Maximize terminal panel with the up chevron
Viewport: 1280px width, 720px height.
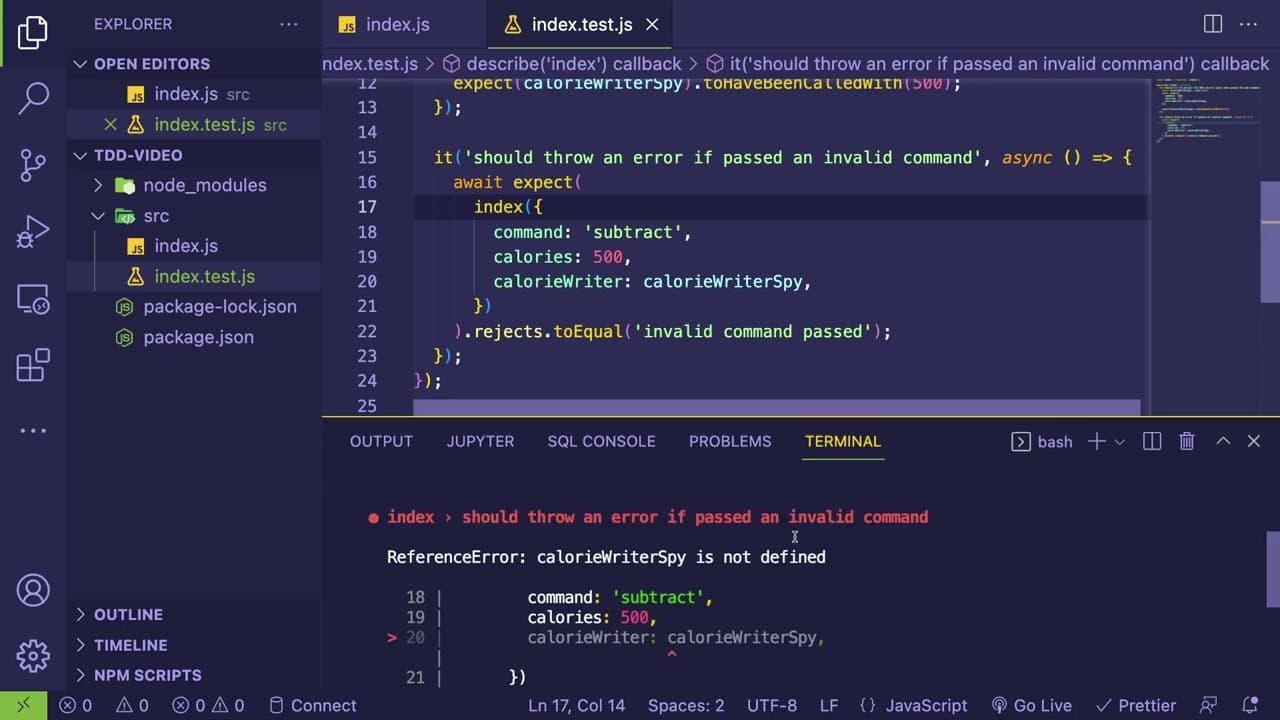1222,441
